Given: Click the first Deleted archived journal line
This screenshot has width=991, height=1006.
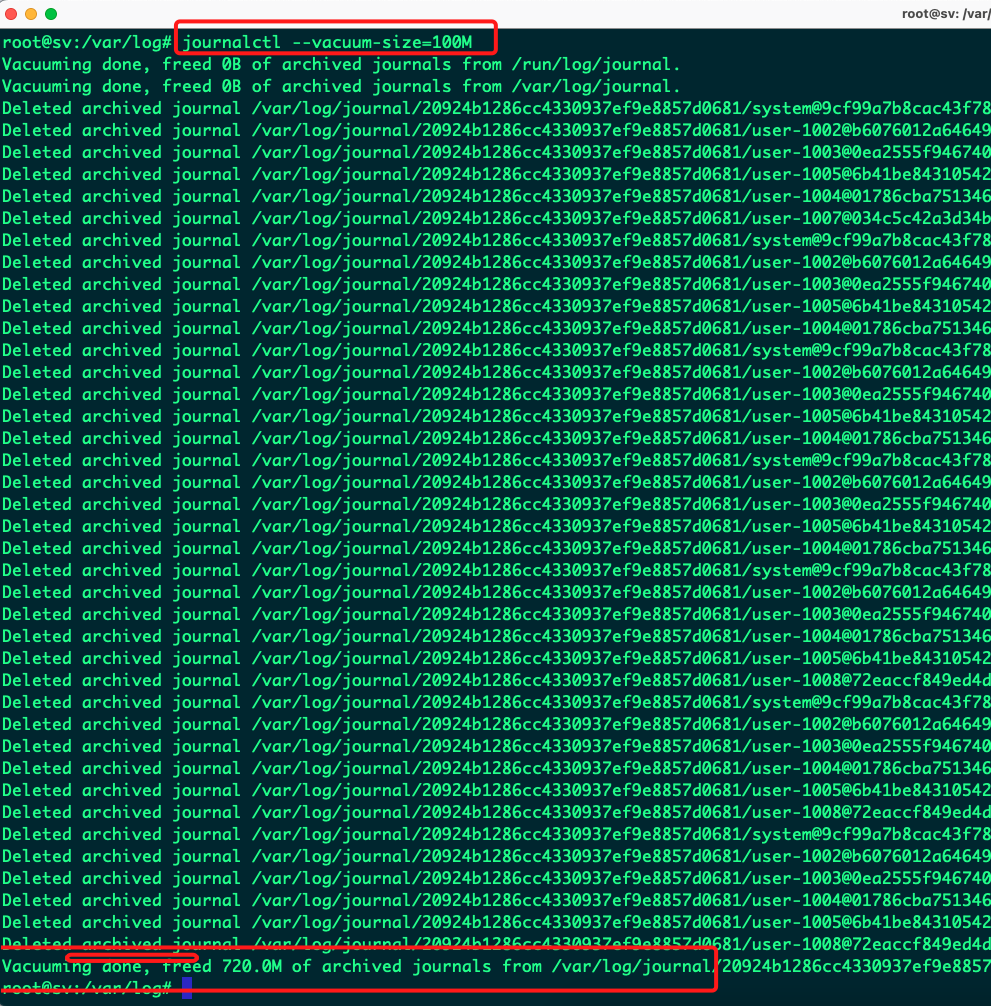Looking at the screenshot, I should point(495,108).
